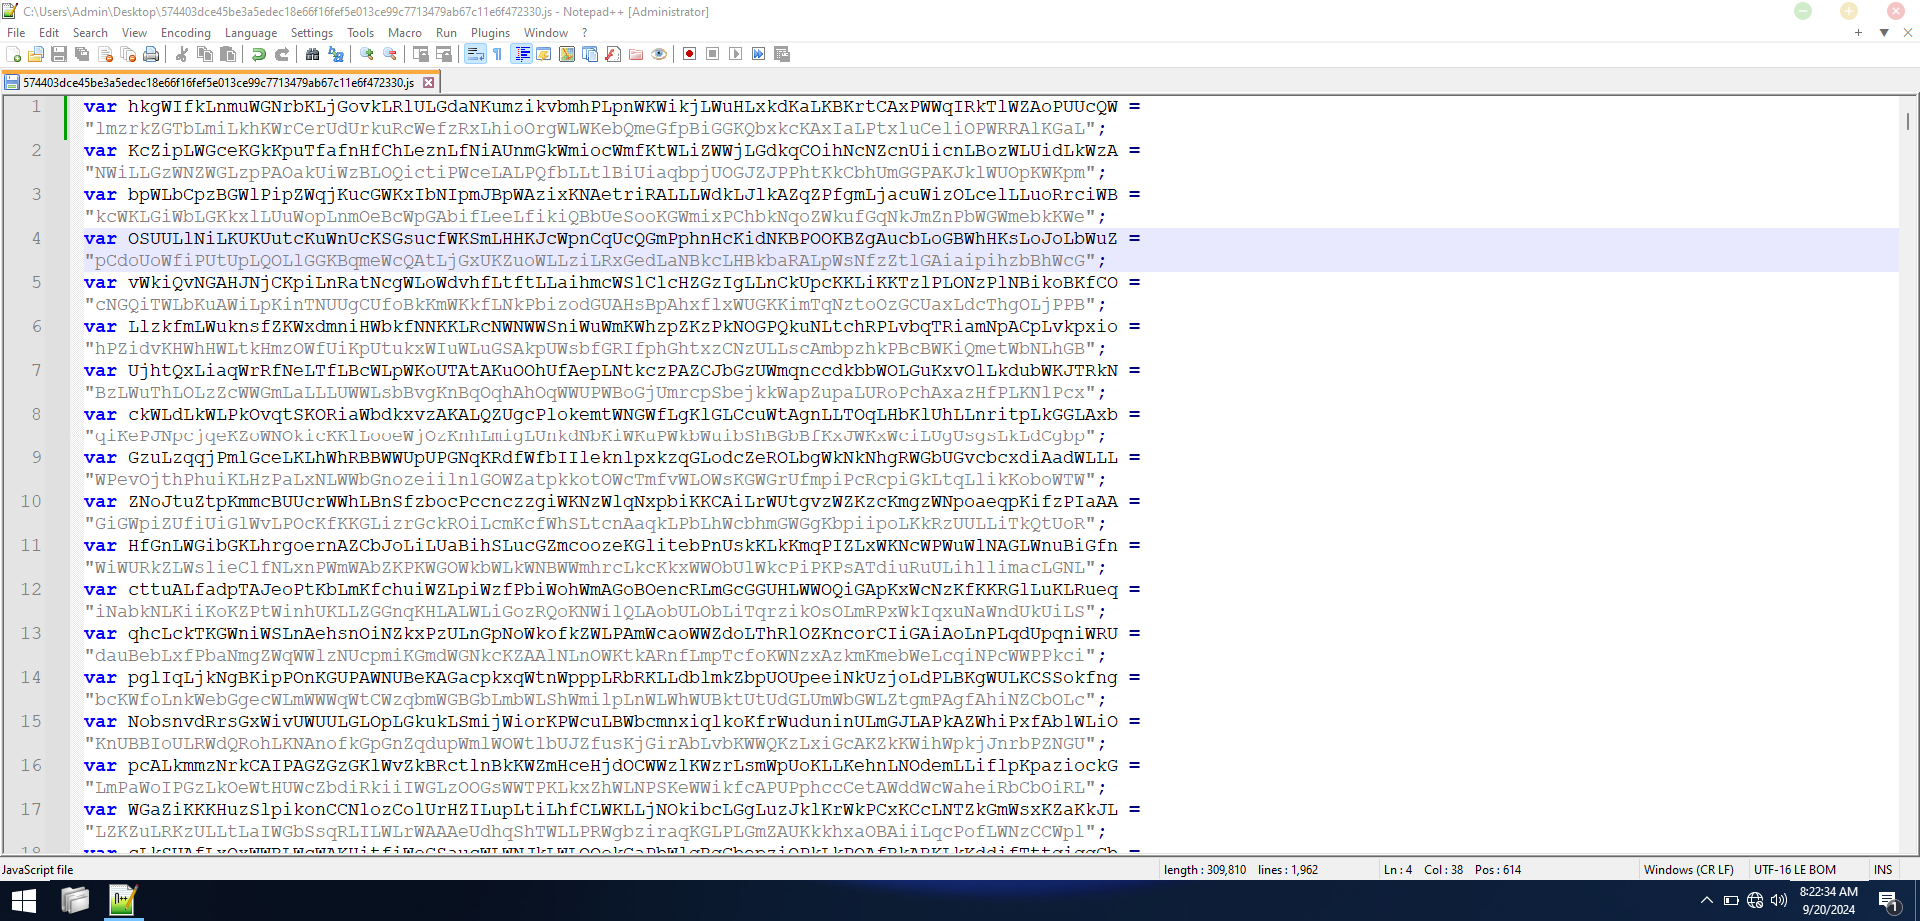Click the vertical scrollbar thumb

click(x=1908, y=121)
